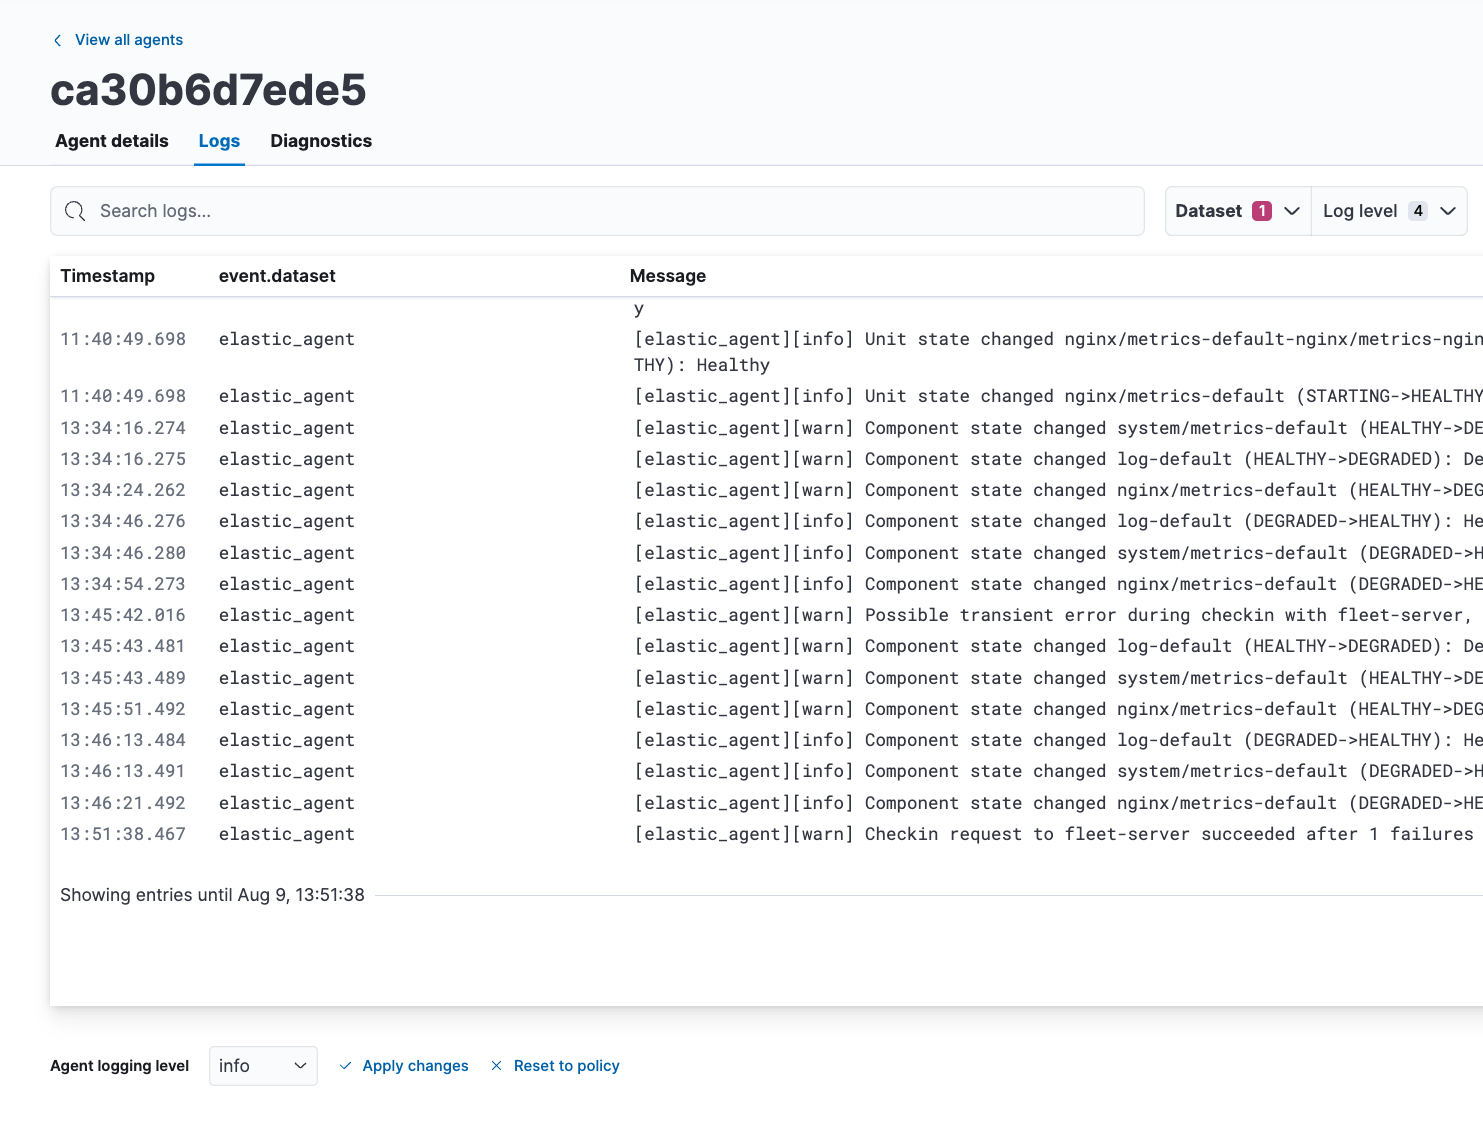Click the X icon next to Reset to policy
The width and height of the screenshot is (1483, 1145).
coord(497,1066)
